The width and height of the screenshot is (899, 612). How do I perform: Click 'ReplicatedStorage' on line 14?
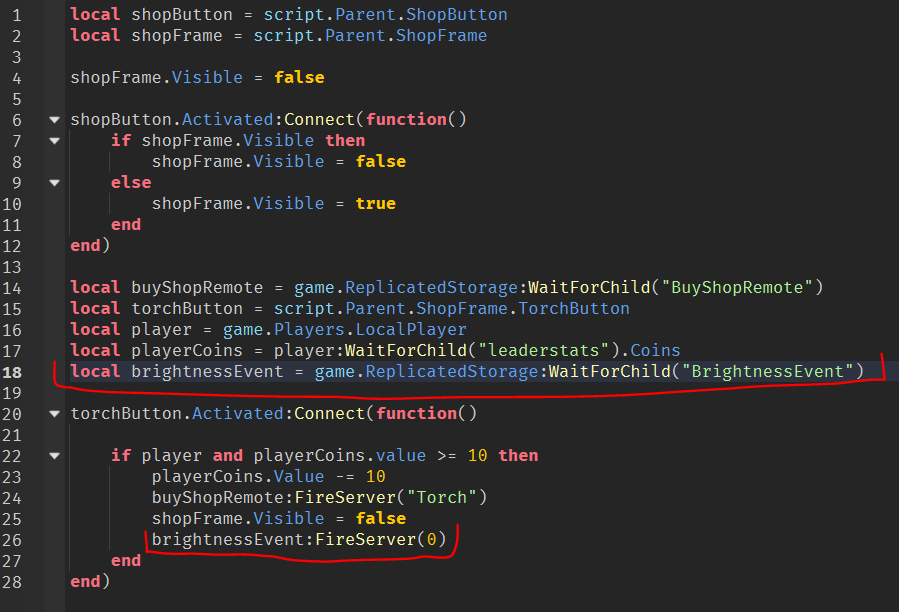431,287
